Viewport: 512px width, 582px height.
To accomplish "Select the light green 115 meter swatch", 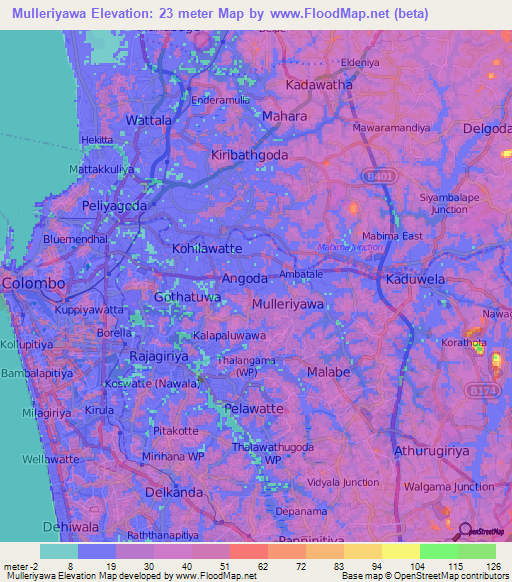I will click(x=477, y=551).
